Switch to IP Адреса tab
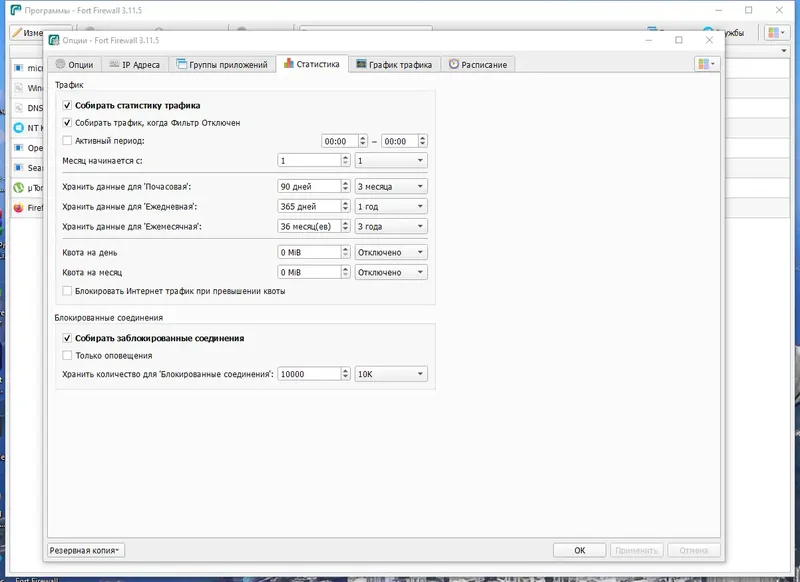 (135, 64)
